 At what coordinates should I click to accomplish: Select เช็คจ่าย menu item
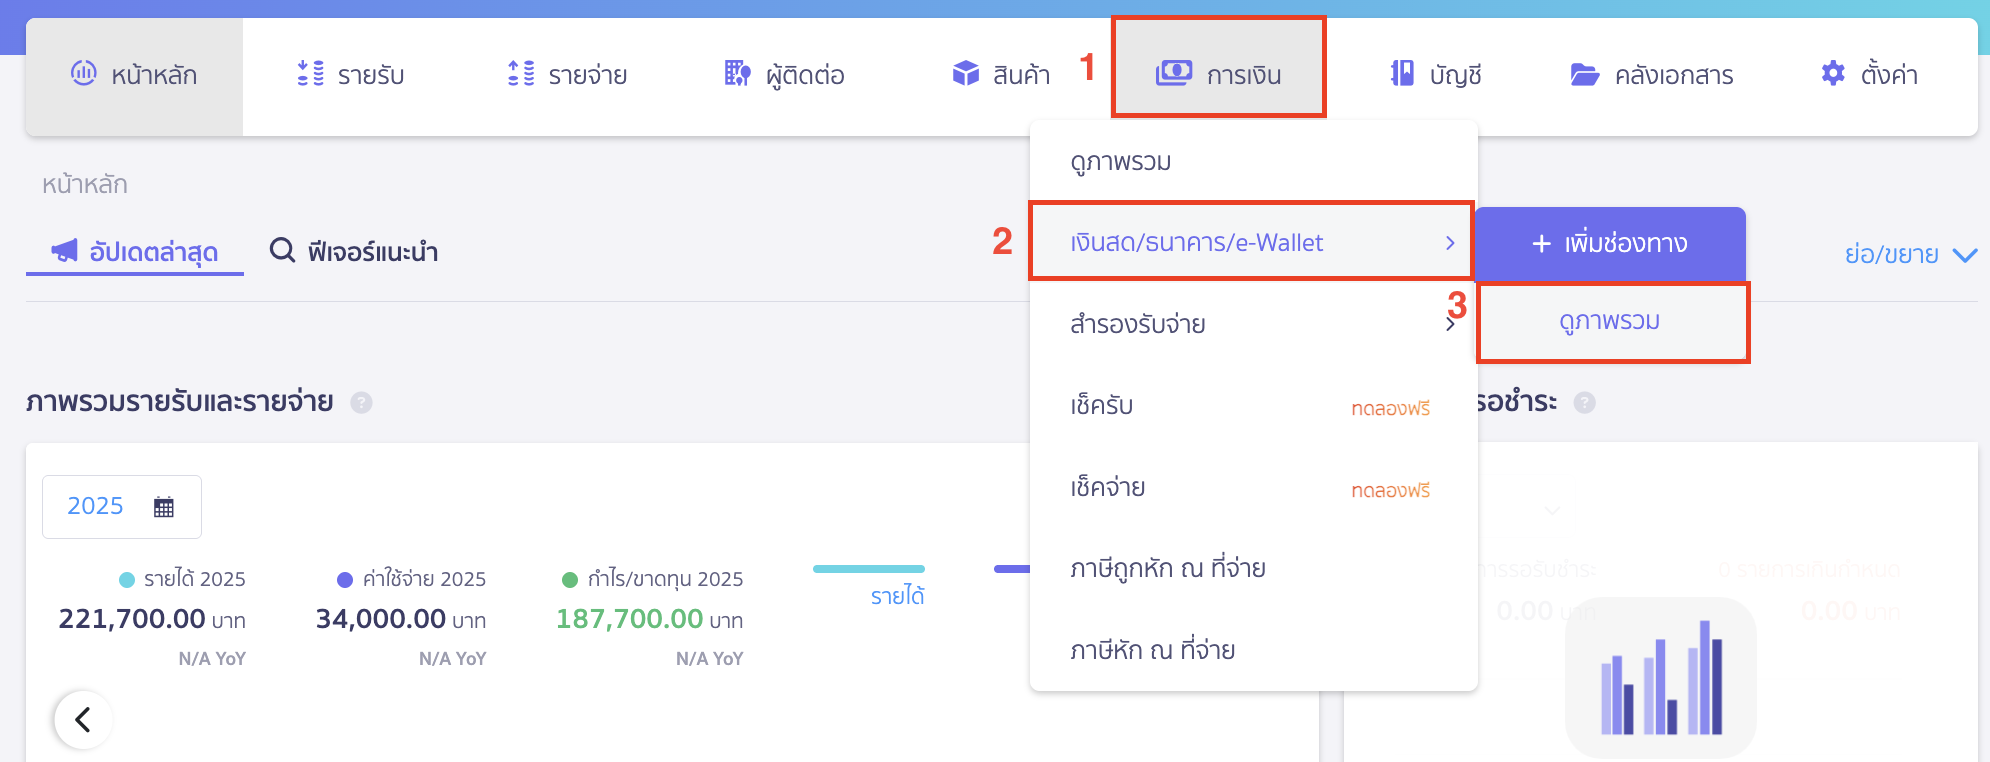click(1254, 488)
